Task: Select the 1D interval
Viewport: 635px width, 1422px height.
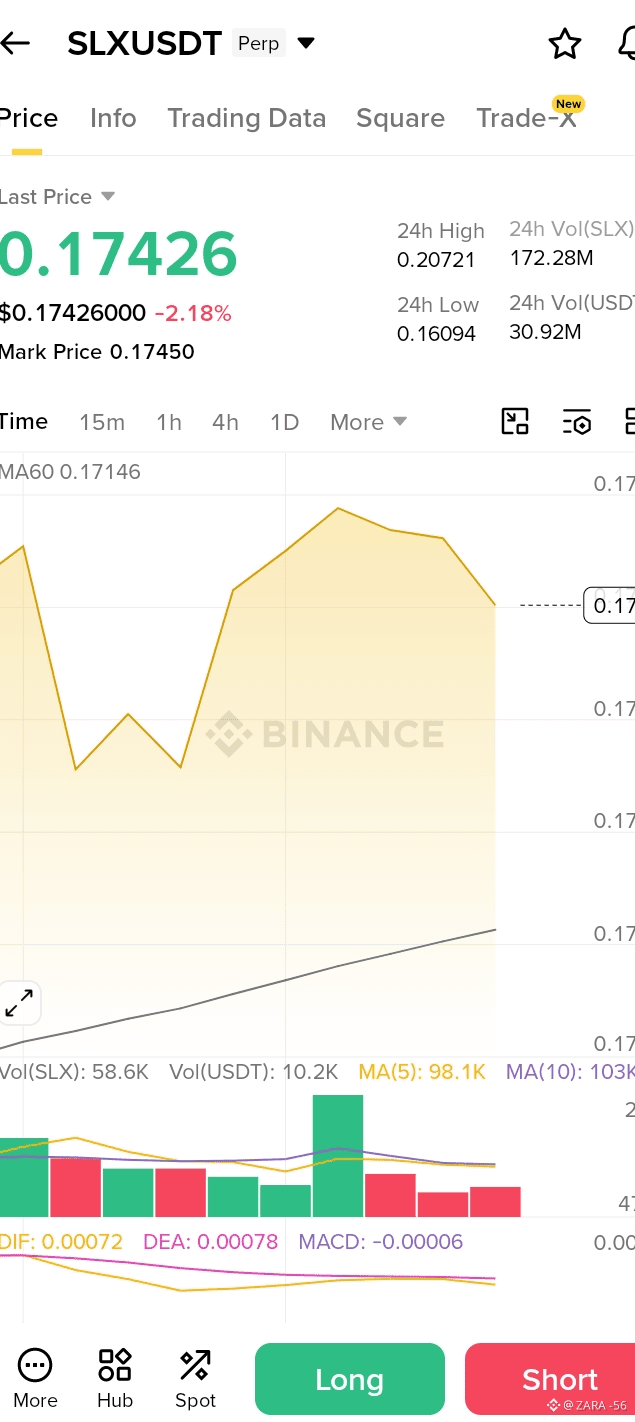Action: 285,422
